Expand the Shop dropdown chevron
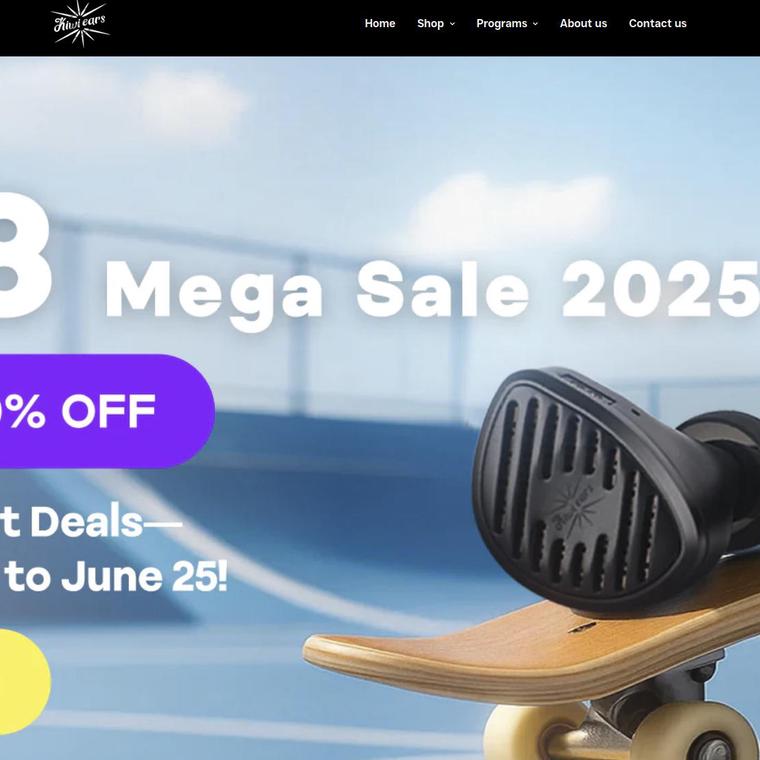This screenshot has height=760, width=760. click(452, 24)
